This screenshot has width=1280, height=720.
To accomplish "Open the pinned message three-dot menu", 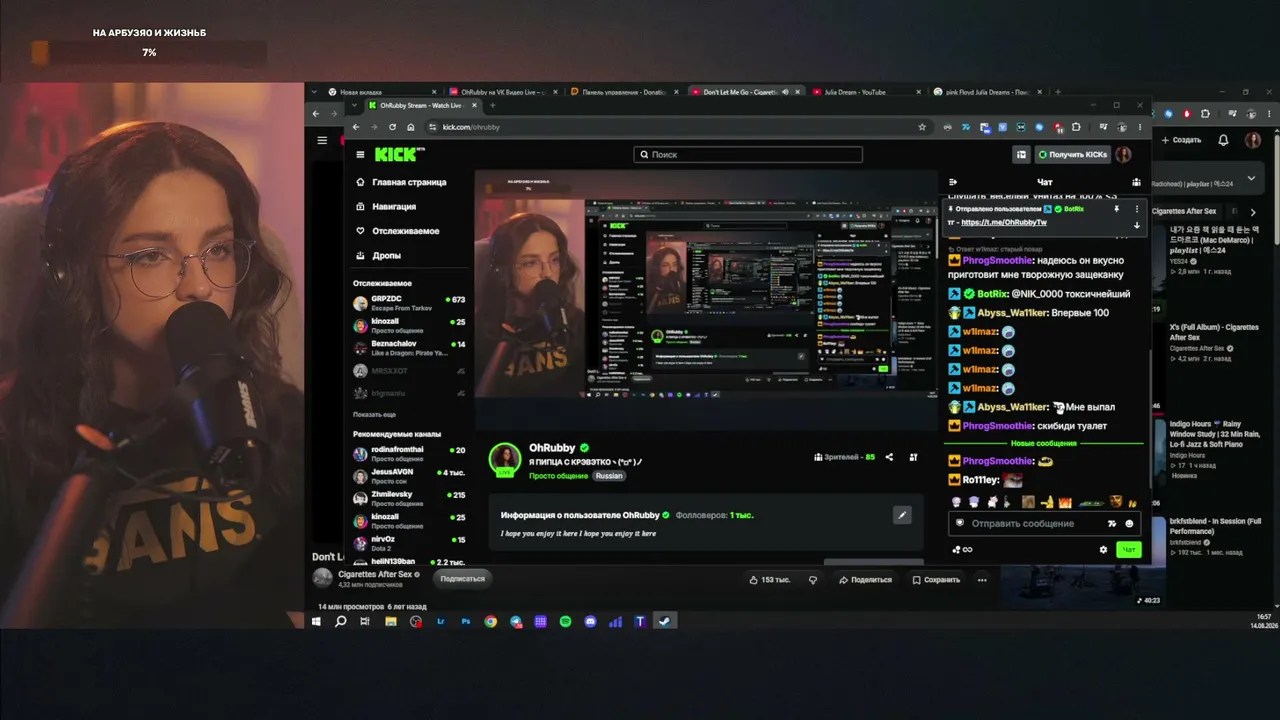I will (1136, 209).
